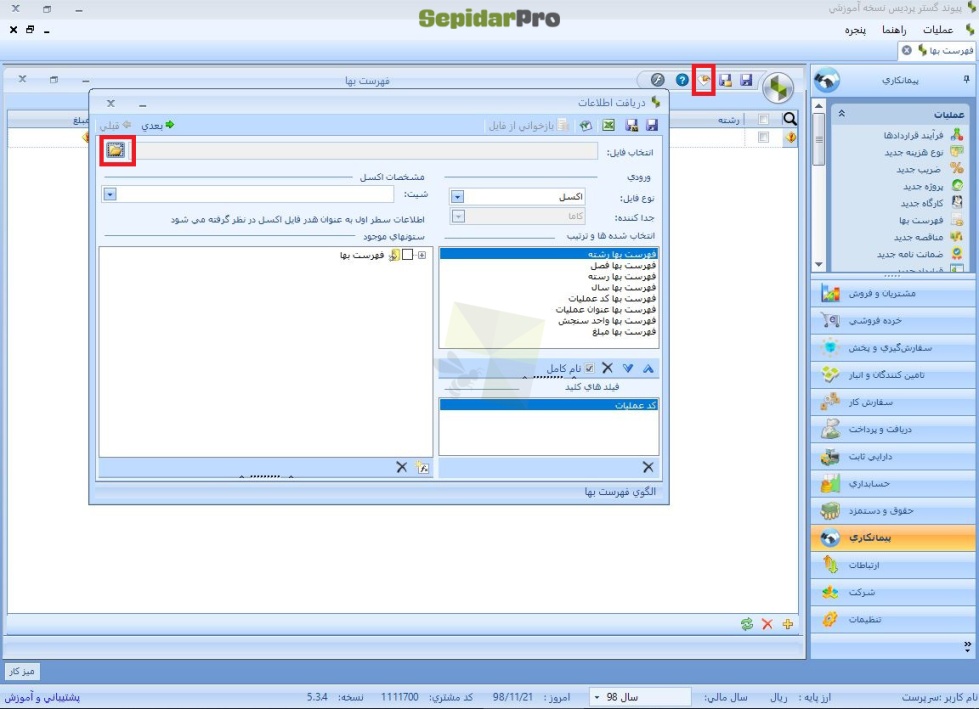Click the operations panel scroll-down arrow
The image size is (979, 709).
click(819, 265)
